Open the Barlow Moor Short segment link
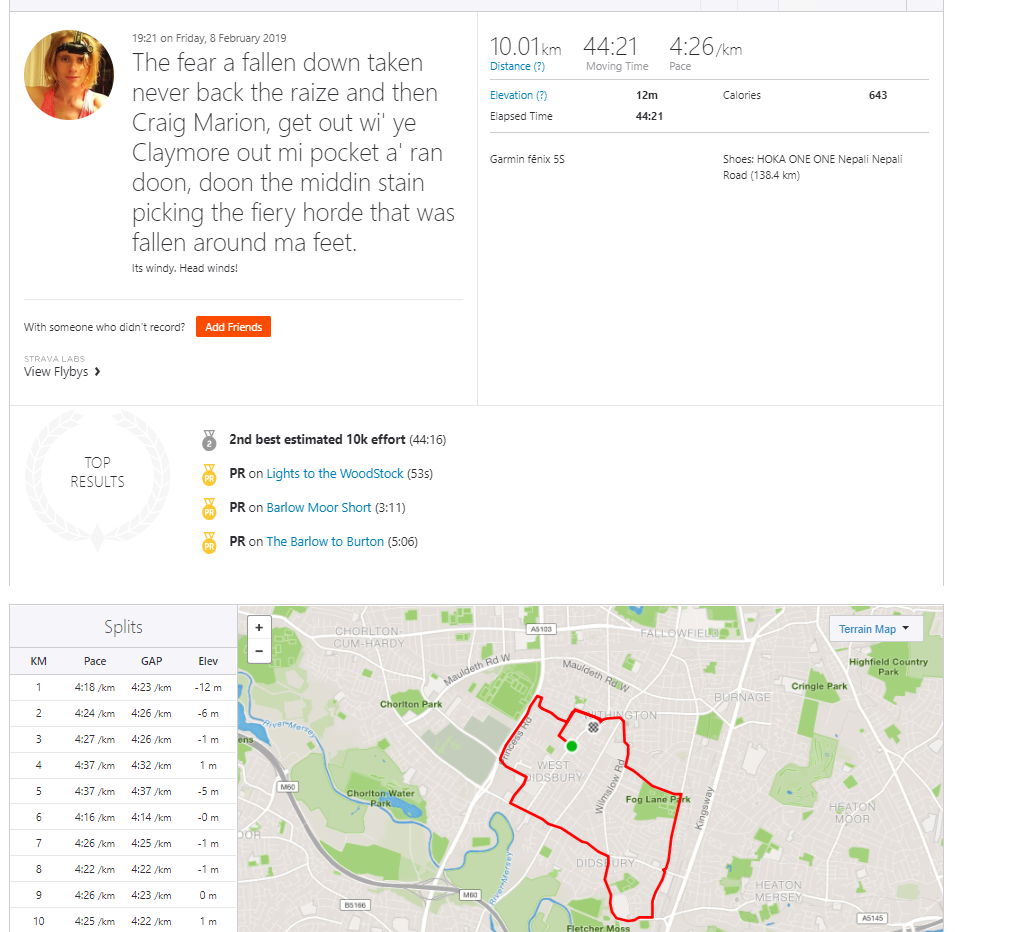Image resolution: width=1035 pixels, height=932 pixels. click(x=319, y=508)
